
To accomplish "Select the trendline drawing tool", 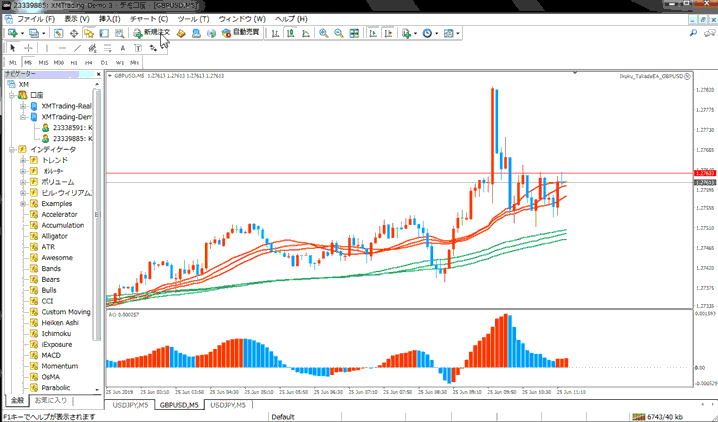I will coord(78,48).
